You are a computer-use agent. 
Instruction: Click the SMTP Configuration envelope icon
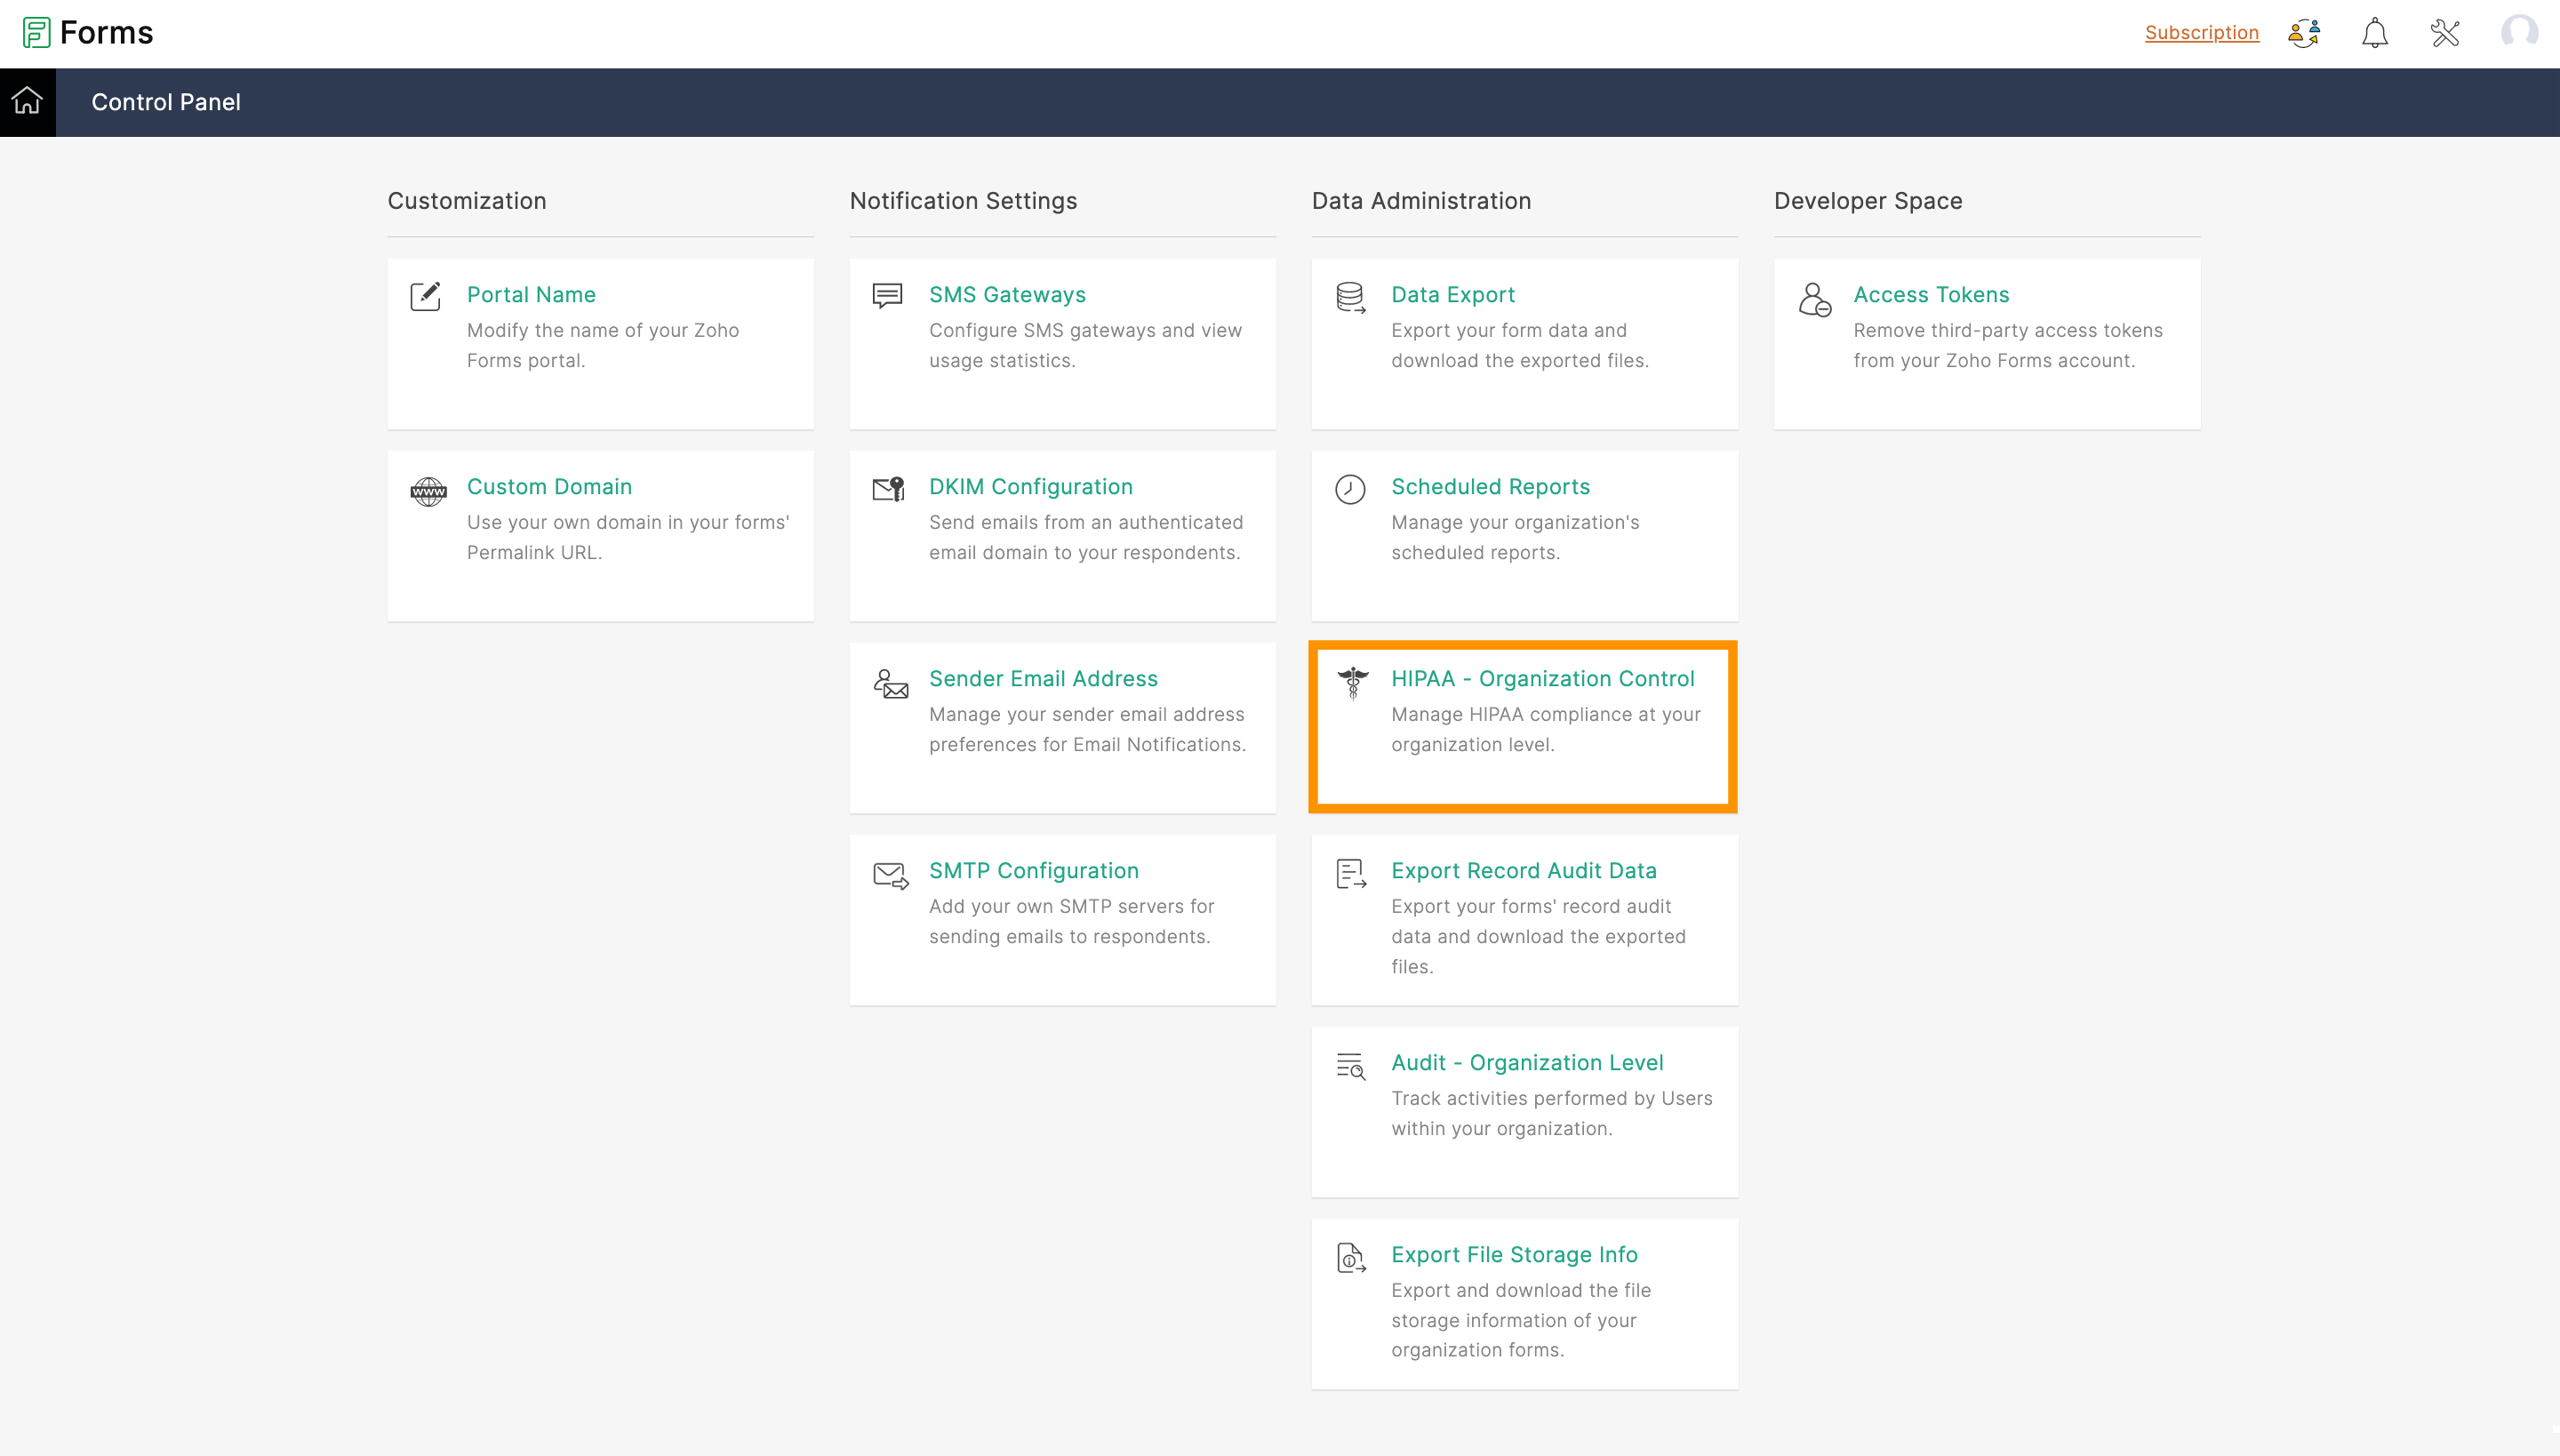pos(890,875)
